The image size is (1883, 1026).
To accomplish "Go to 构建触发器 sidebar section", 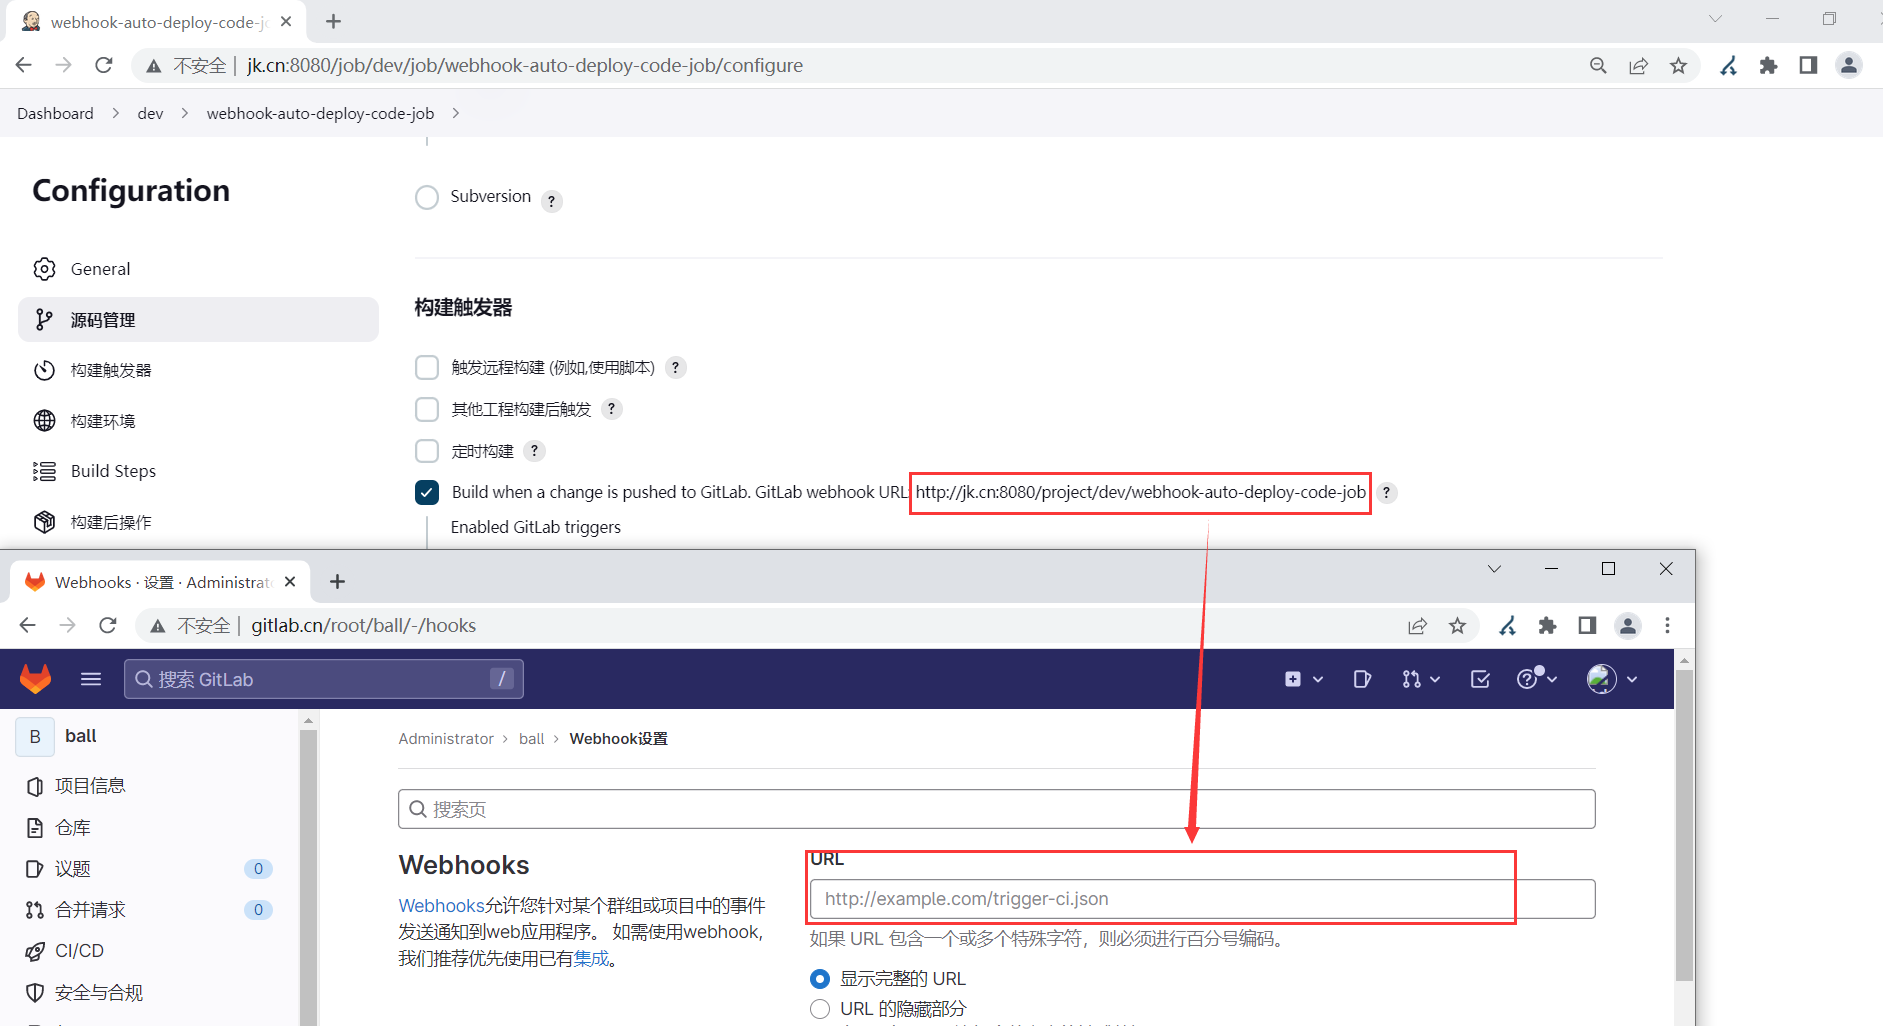I will coord(198,370).
